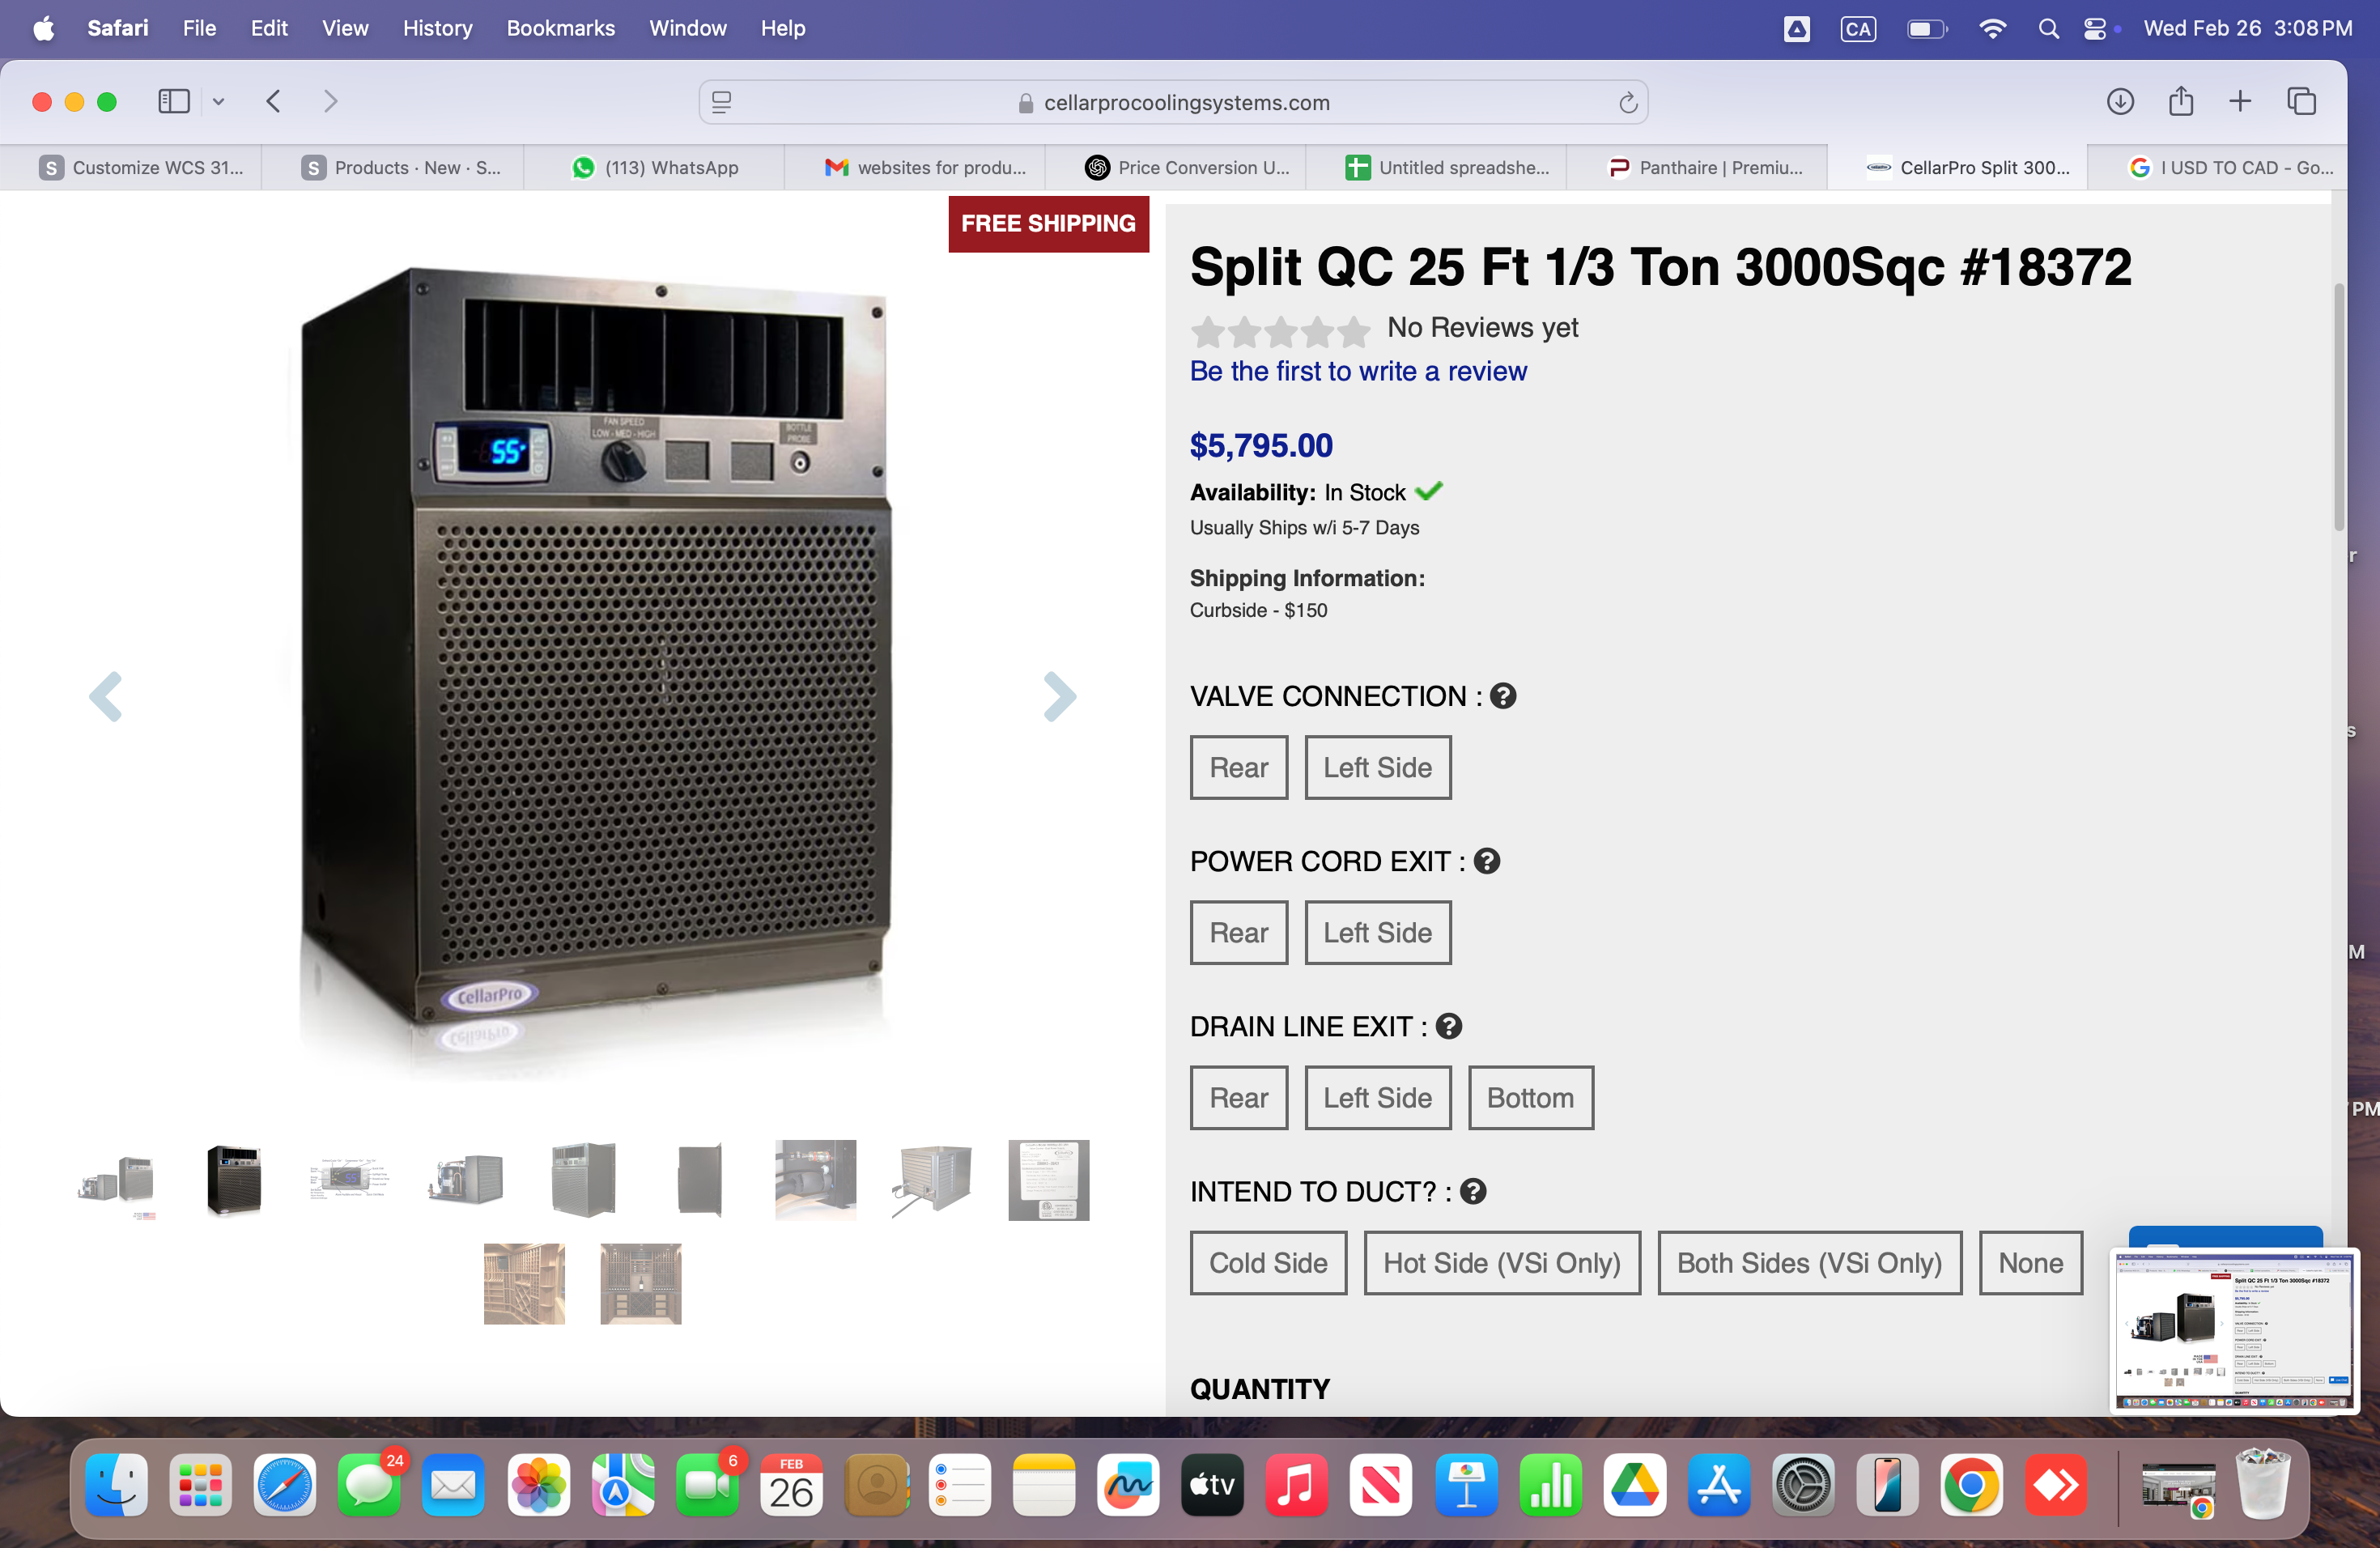Show next product image arrow
This screenshot has height=1548, width=2380.
(1059, 696)
